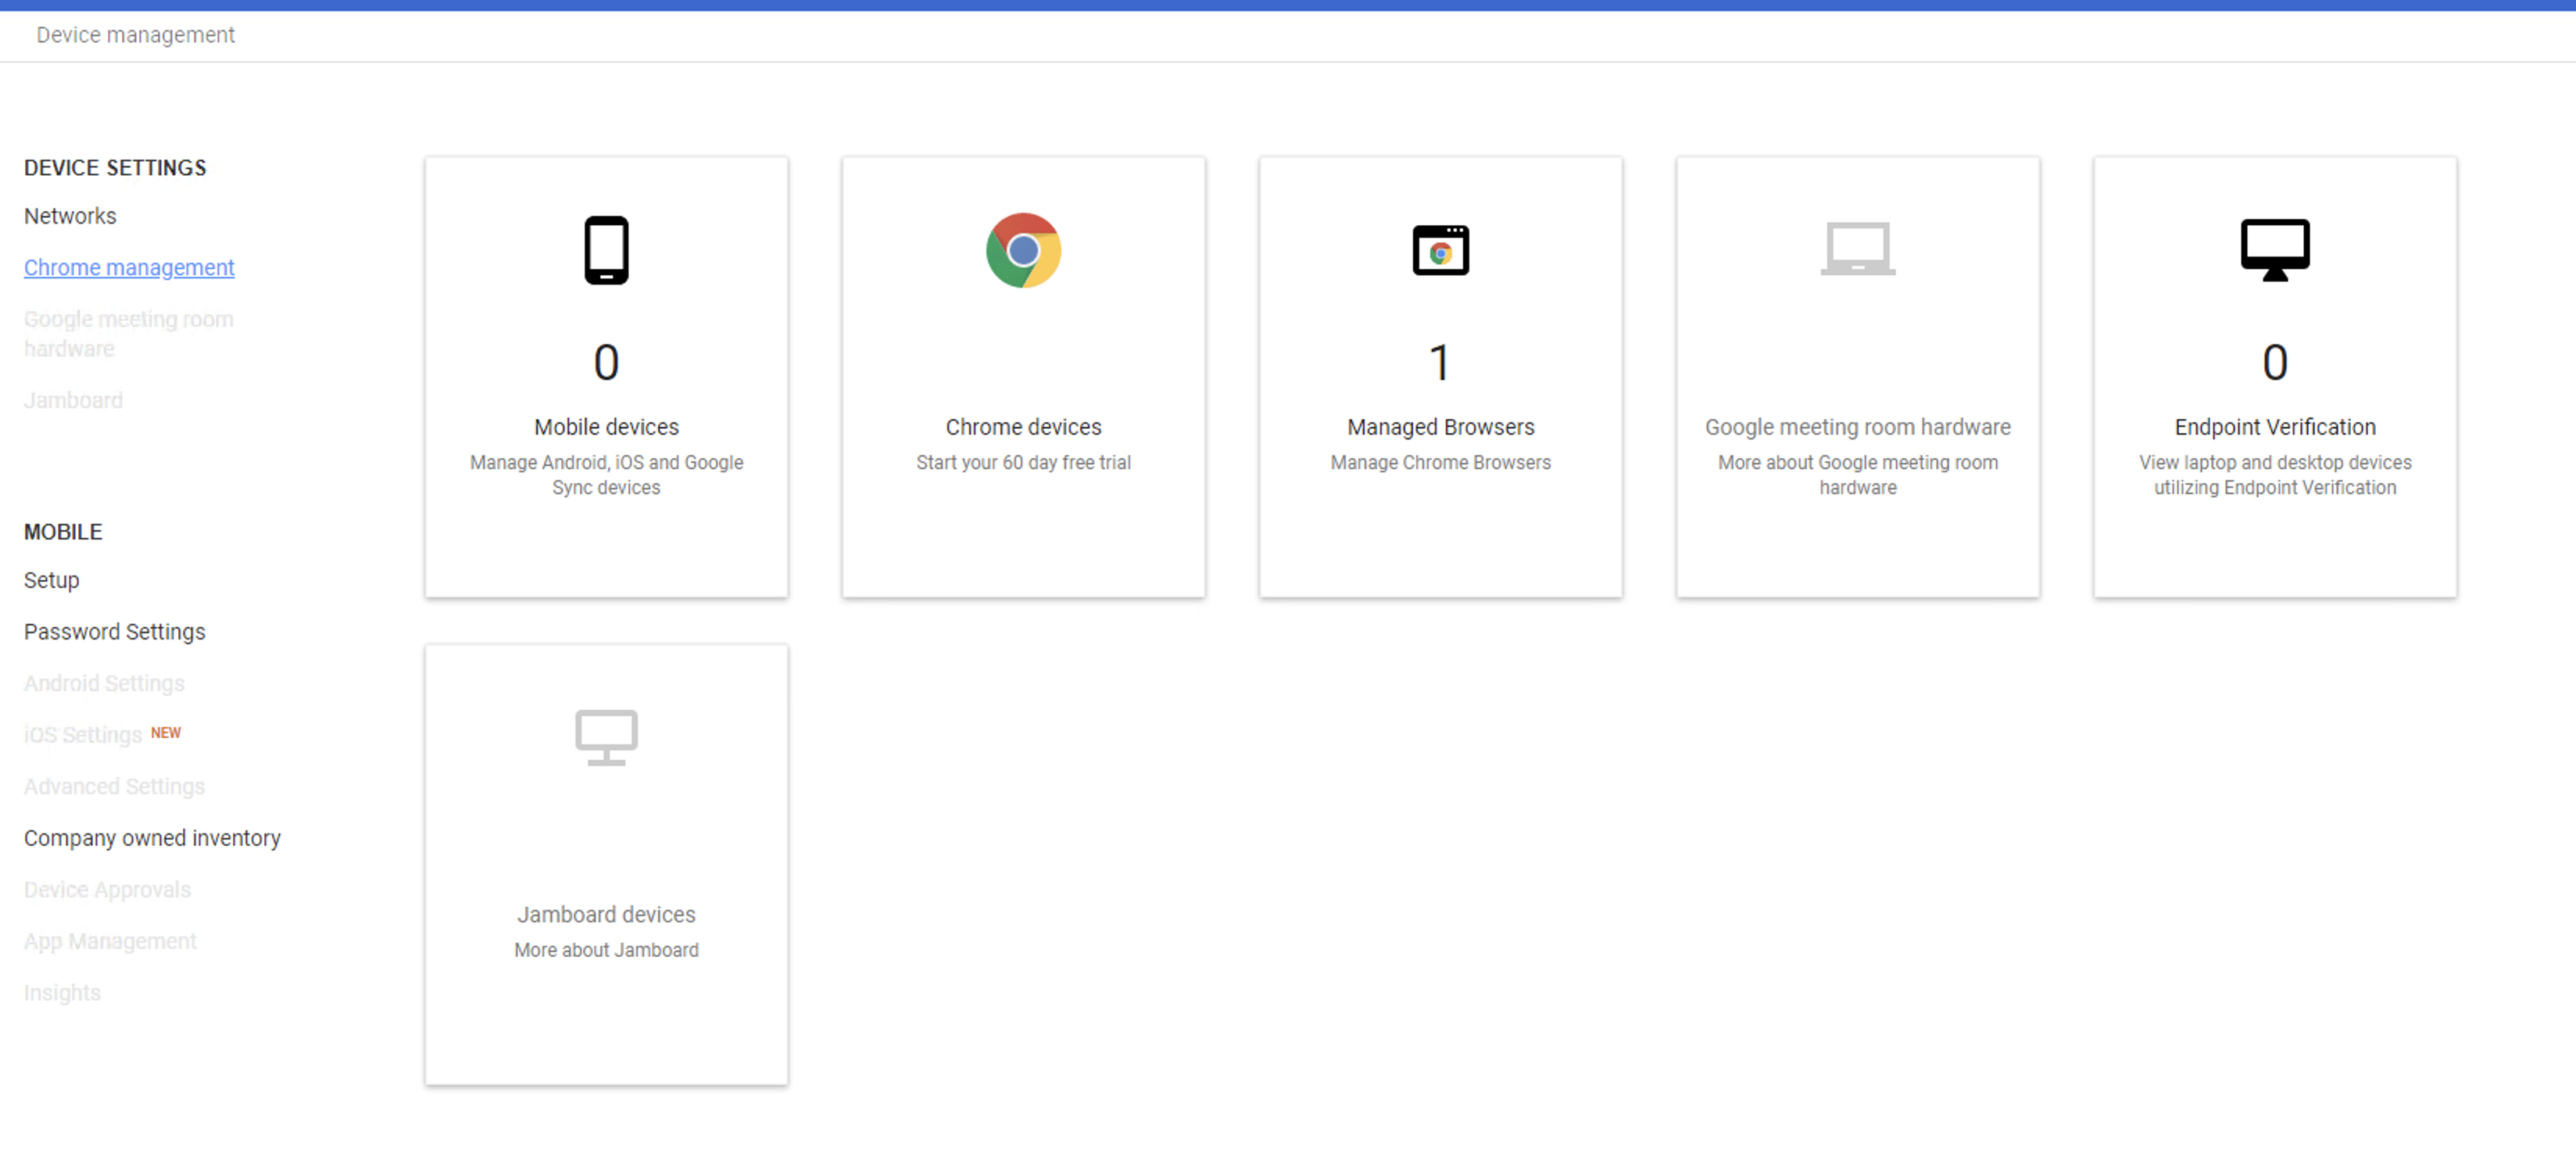Click Endpoint Verification count 0

pos(2274,362)
